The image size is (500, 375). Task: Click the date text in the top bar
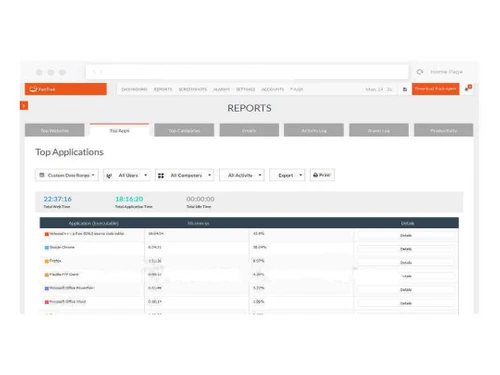(379, 89)
